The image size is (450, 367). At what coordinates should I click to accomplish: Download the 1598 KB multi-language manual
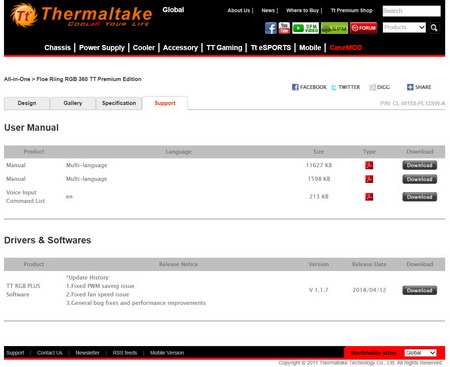(x=419, y=179)
